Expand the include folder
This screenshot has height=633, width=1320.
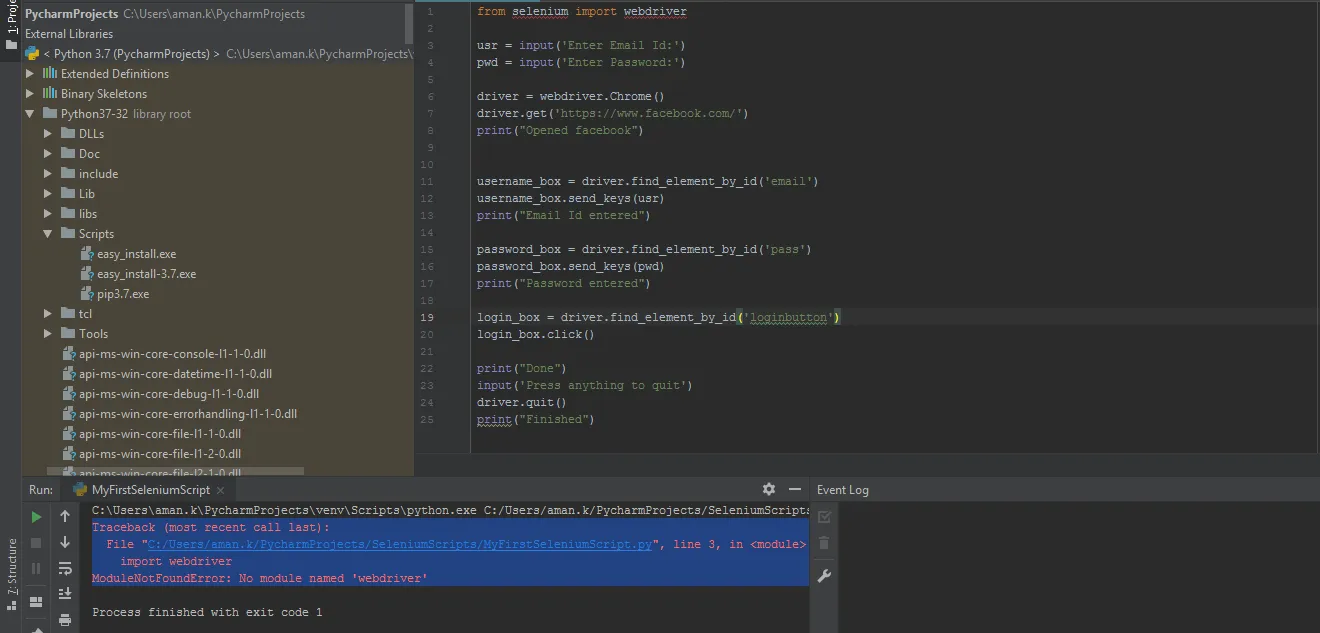coord(48,174)
